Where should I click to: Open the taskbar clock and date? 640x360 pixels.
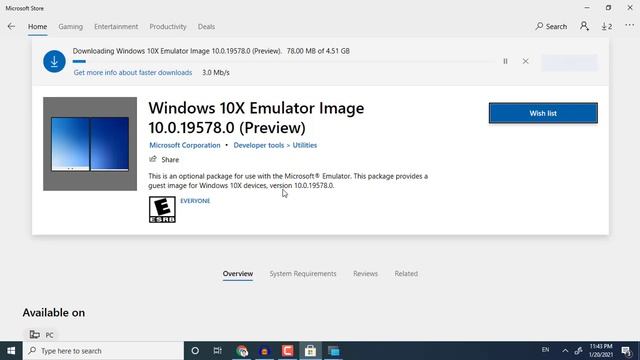point(600,351)
